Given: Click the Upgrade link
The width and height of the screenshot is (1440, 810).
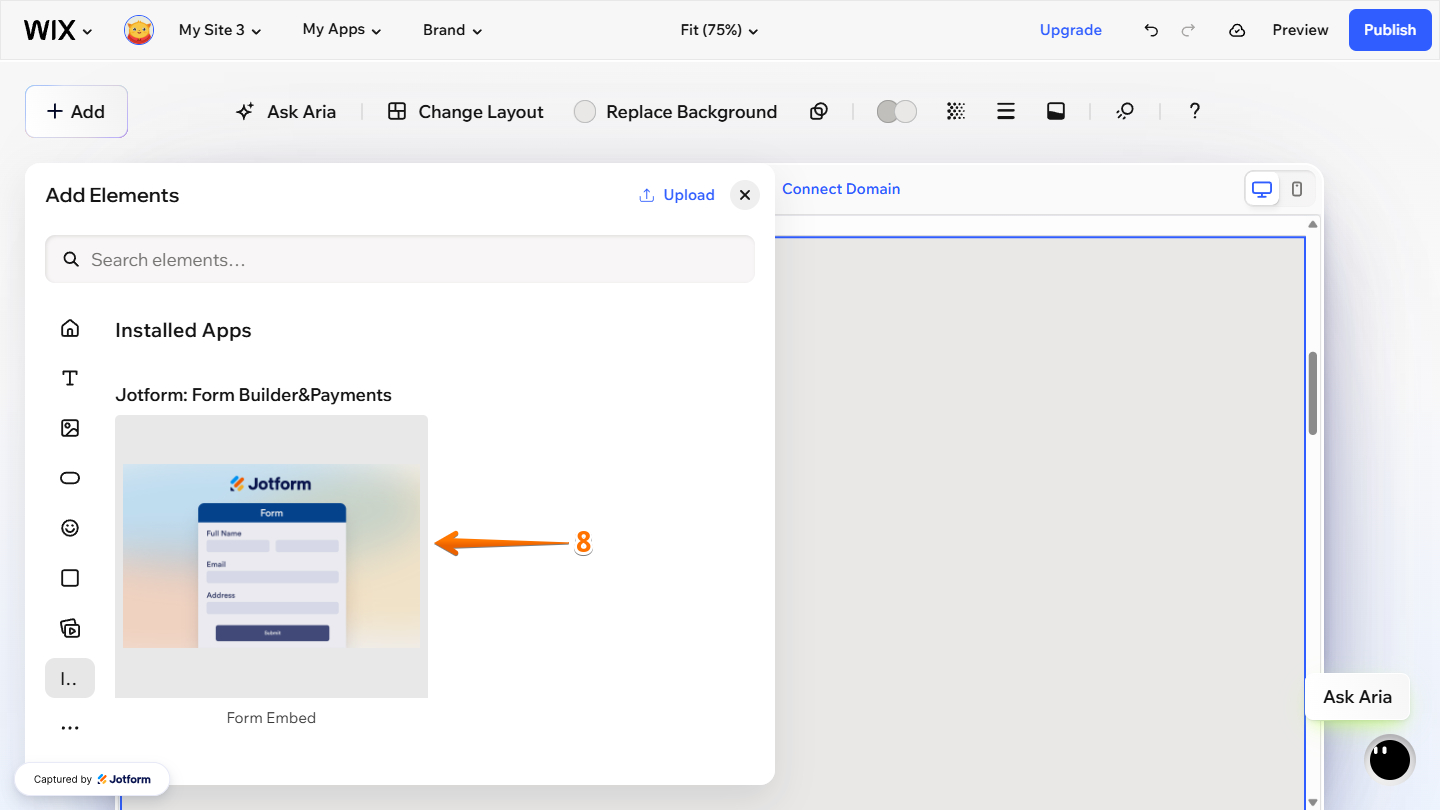Looking at the screenshot, I should [x=1070, y=30].
